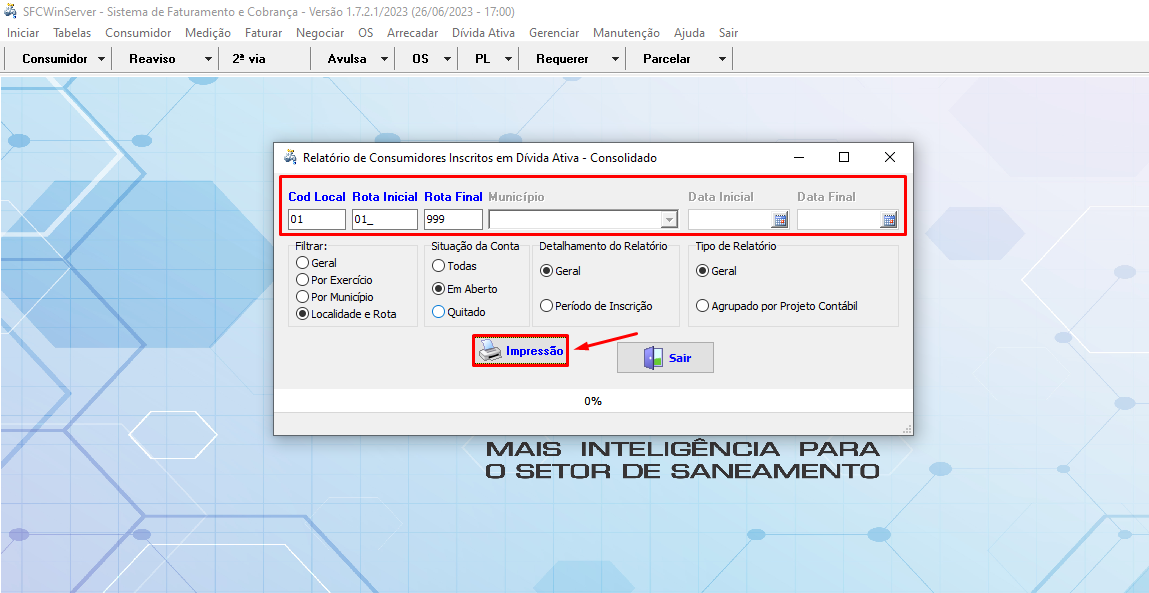
Task: Open the Dívida Ativa menu
Action: click(x=483, y=33)
